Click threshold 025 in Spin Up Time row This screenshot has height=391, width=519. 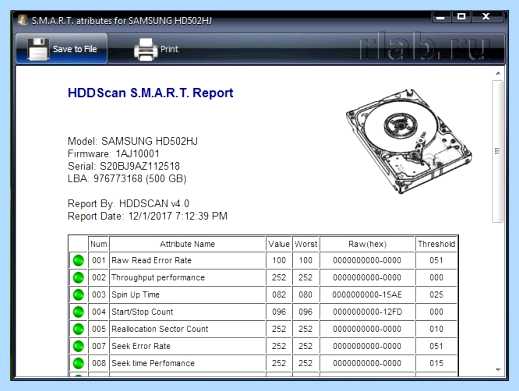point(436,295)
